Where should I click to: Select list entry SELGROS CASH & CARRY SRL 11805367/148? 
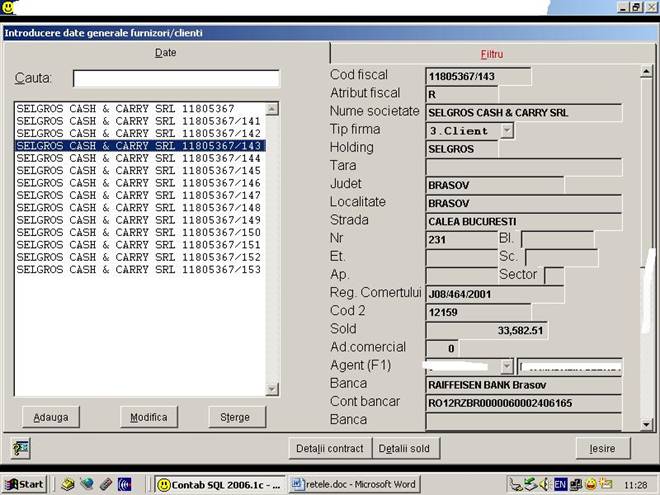139,208
